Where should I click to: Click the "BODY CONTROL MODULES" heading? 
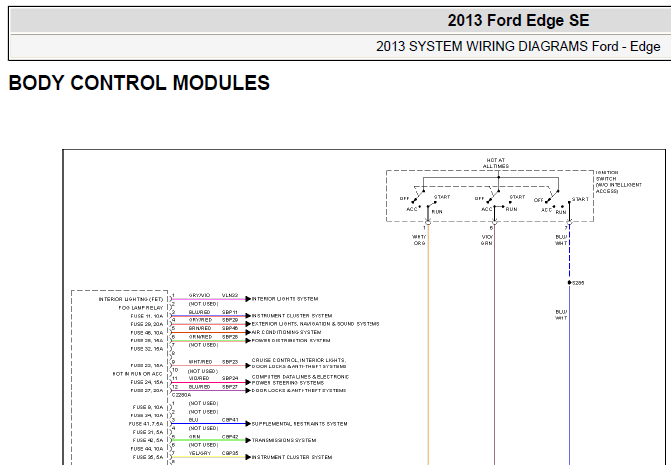pos(139,83)
